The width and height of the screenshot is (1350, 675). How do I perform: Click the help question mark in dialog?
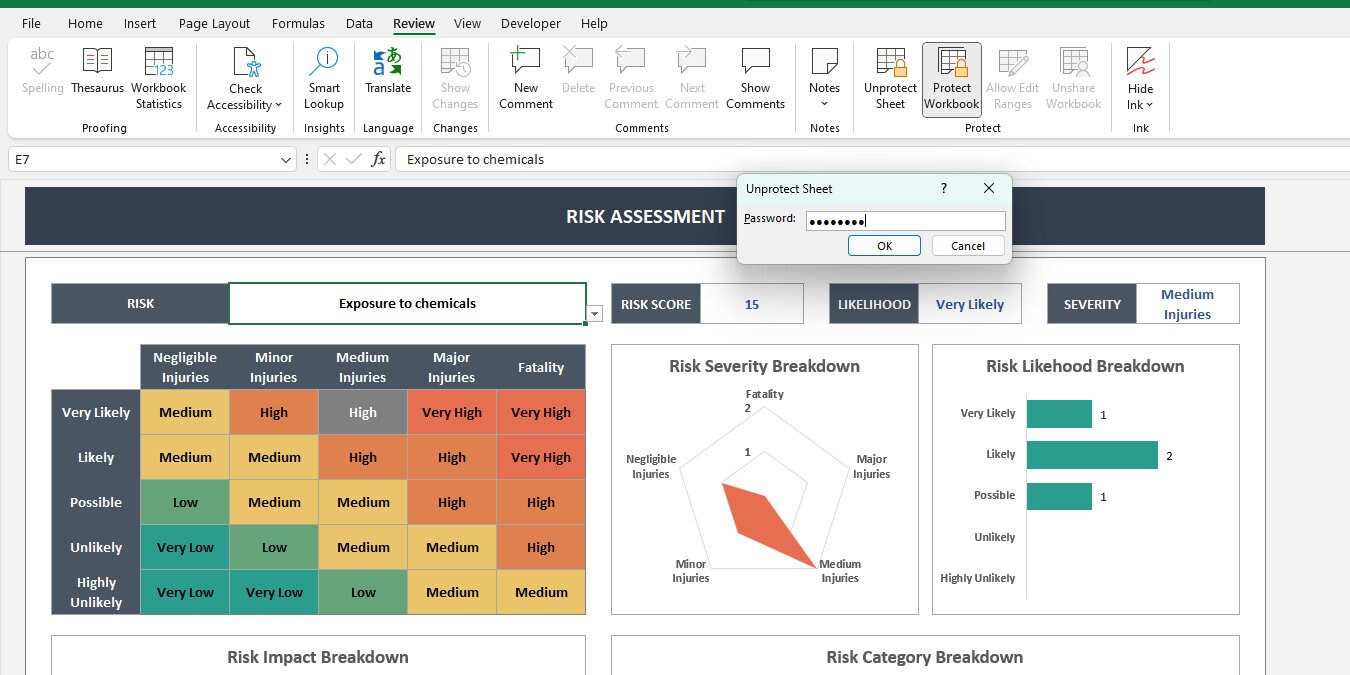pos(944,188)
